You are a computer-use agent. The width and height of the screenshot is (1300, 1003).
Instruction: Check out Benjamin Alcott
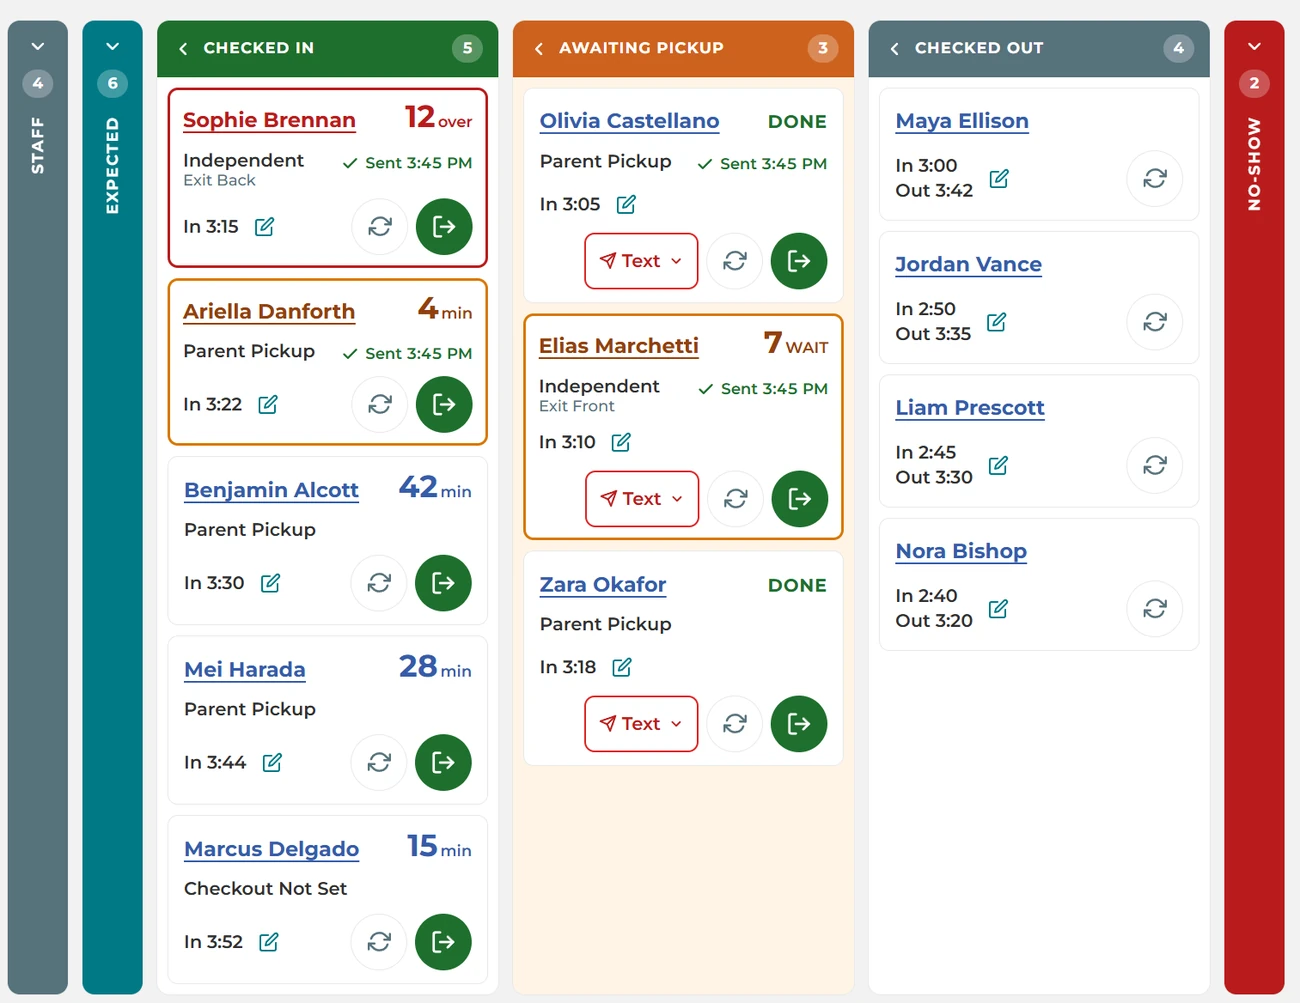[x=443, y=583]
